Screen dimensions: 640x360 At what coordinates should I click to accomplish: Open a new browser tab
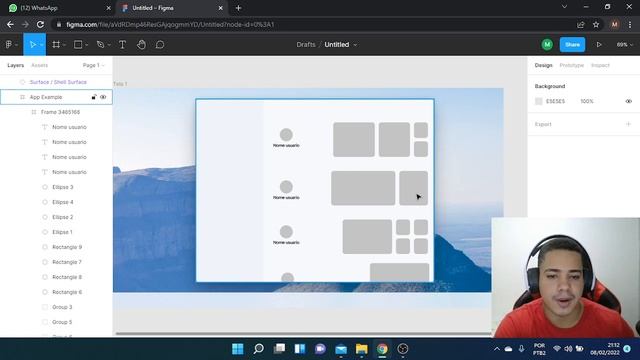(238, 8)
